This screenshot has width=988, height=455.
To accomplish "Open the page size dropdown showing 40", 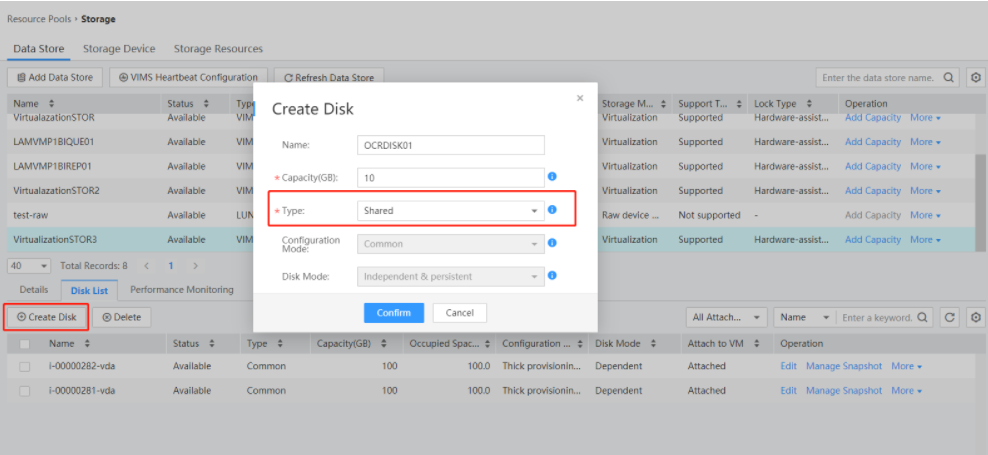I will click(x=30, y=266).
